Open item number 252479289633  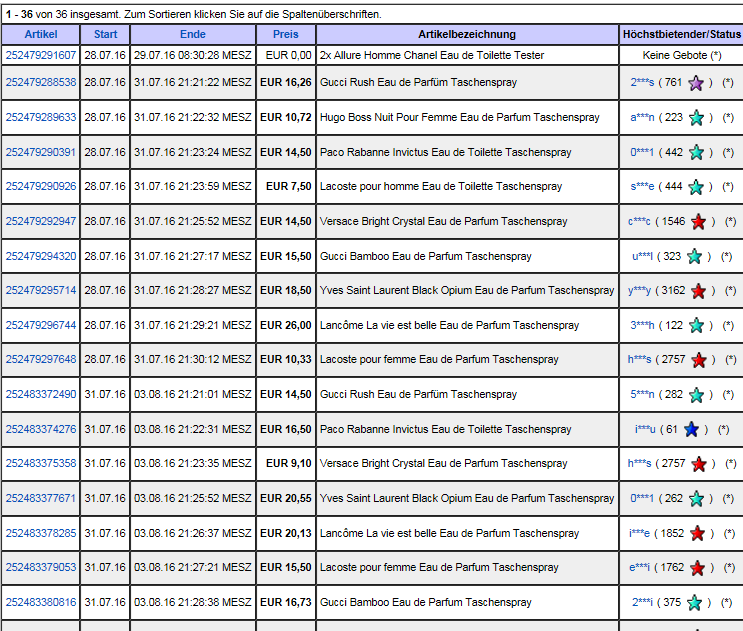coord(41,117)
